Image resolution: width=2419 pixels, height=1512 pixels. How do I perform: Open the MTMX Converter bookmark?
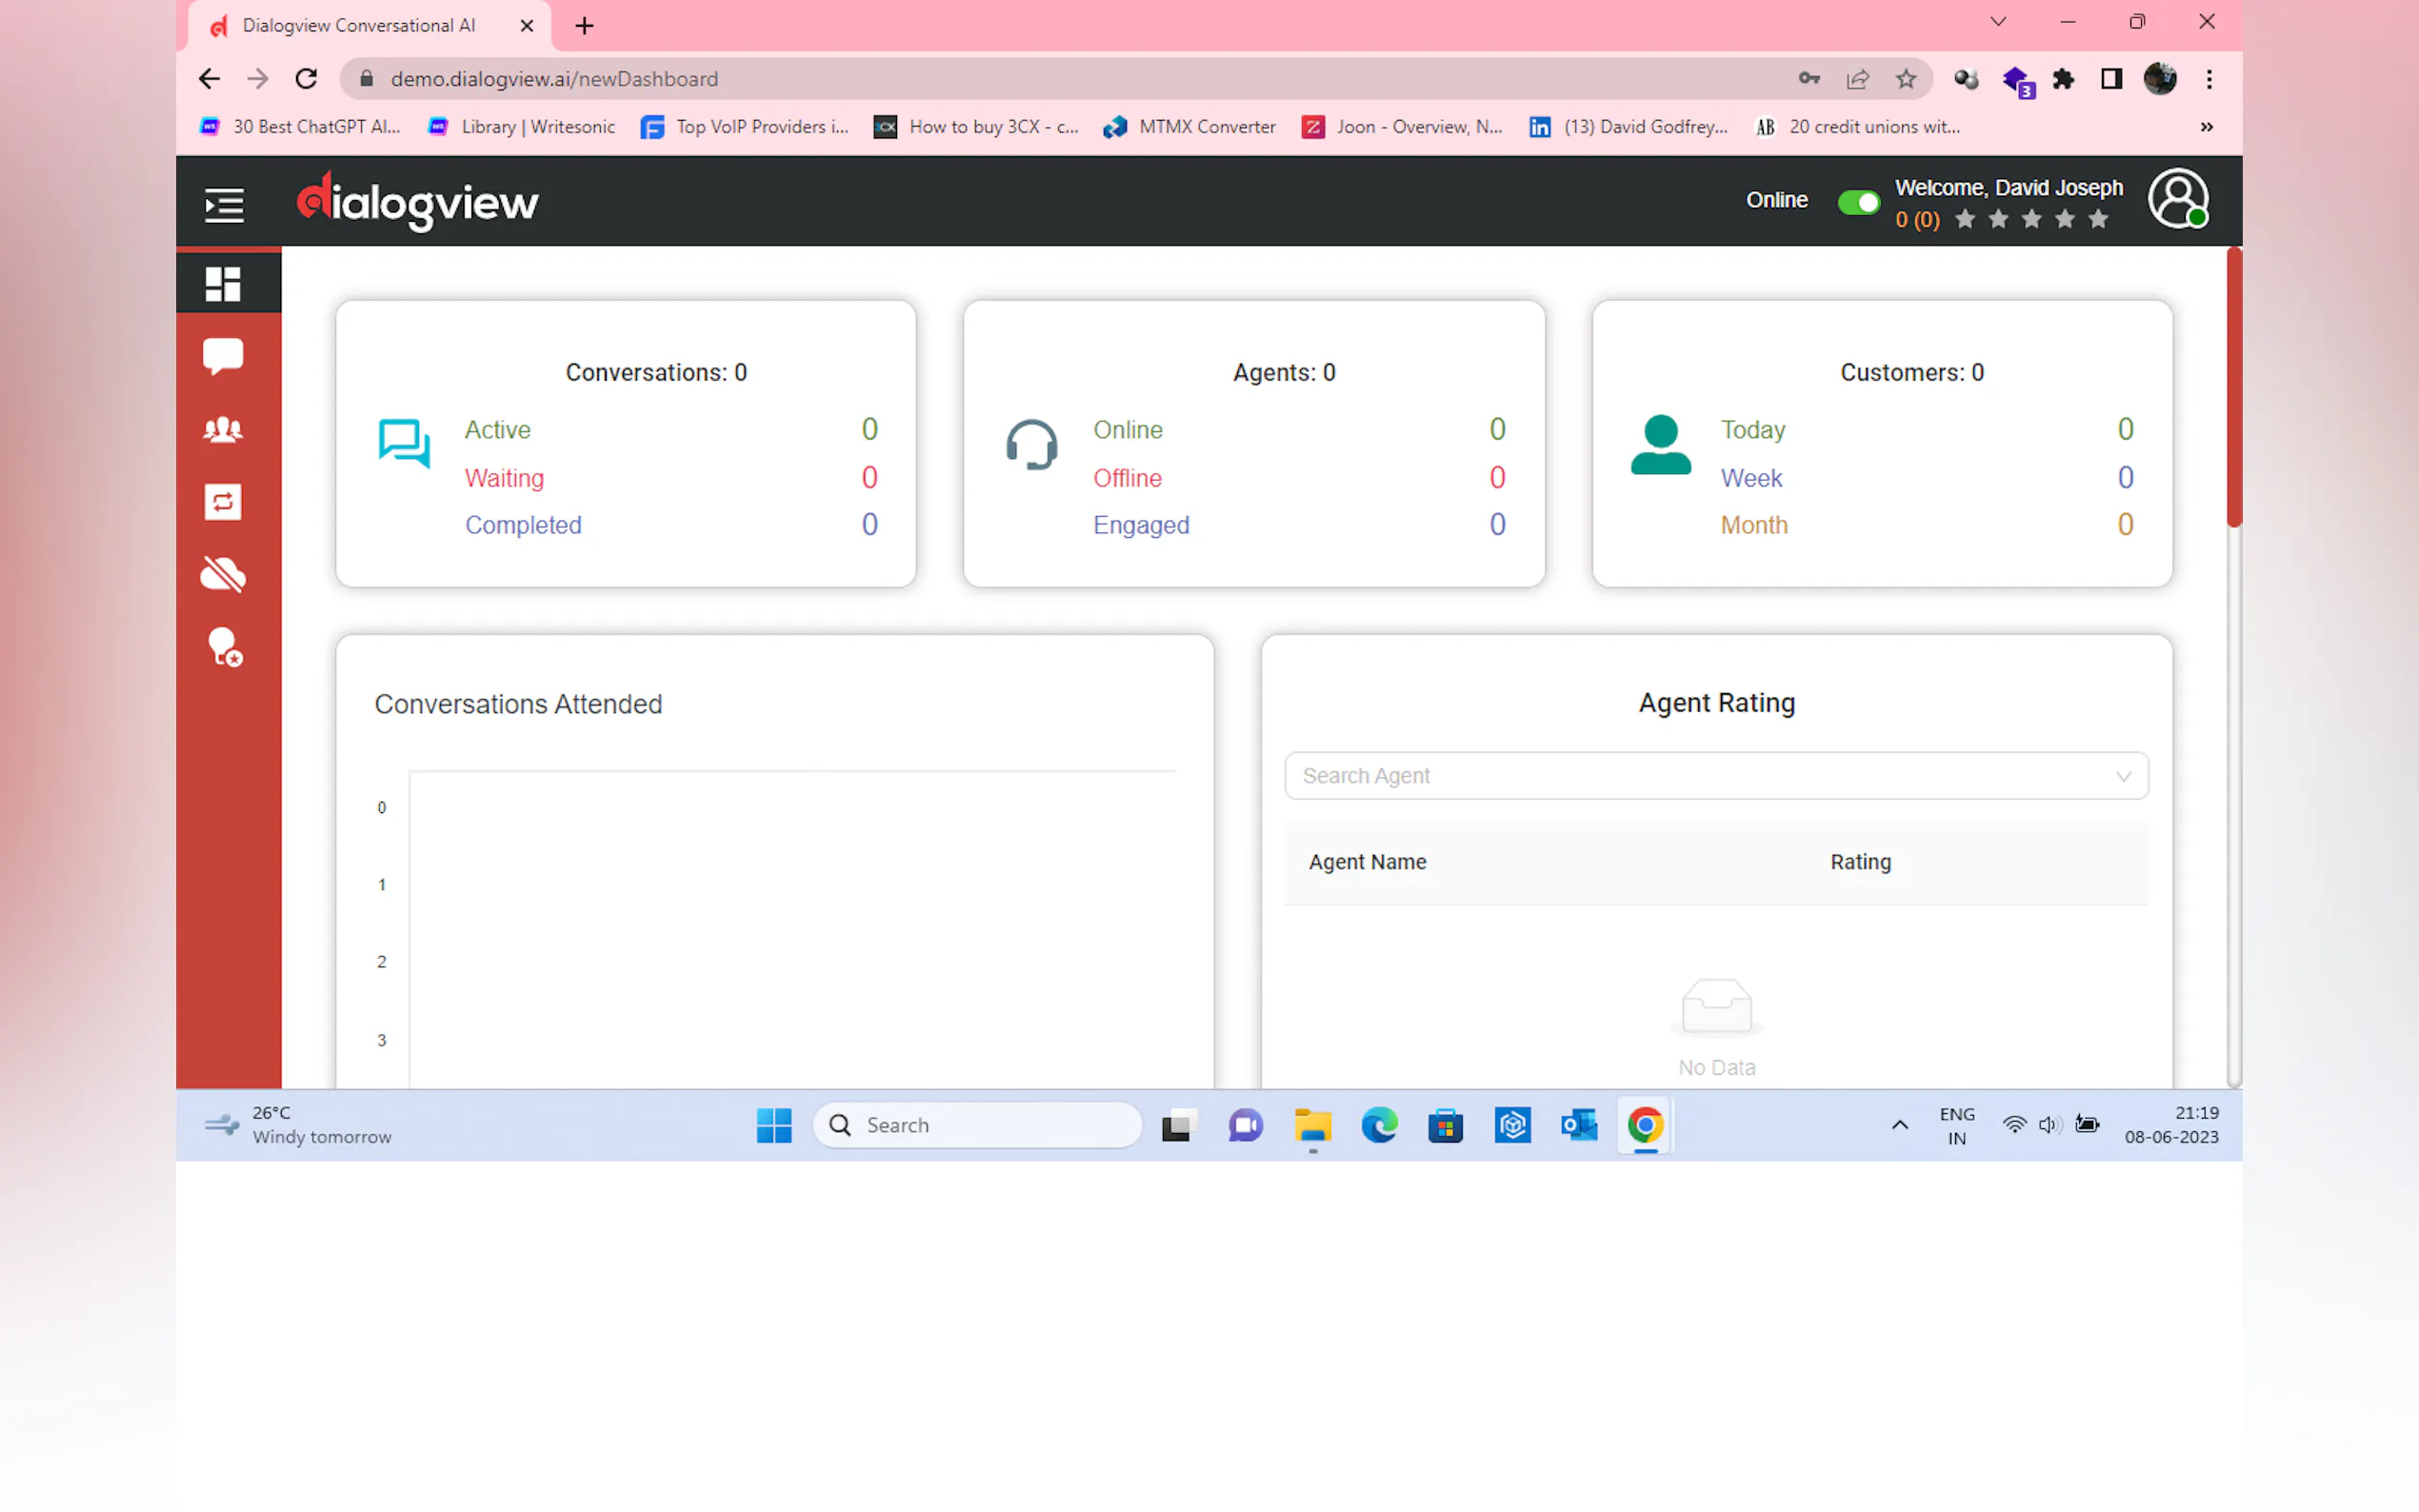[1190, 127]
